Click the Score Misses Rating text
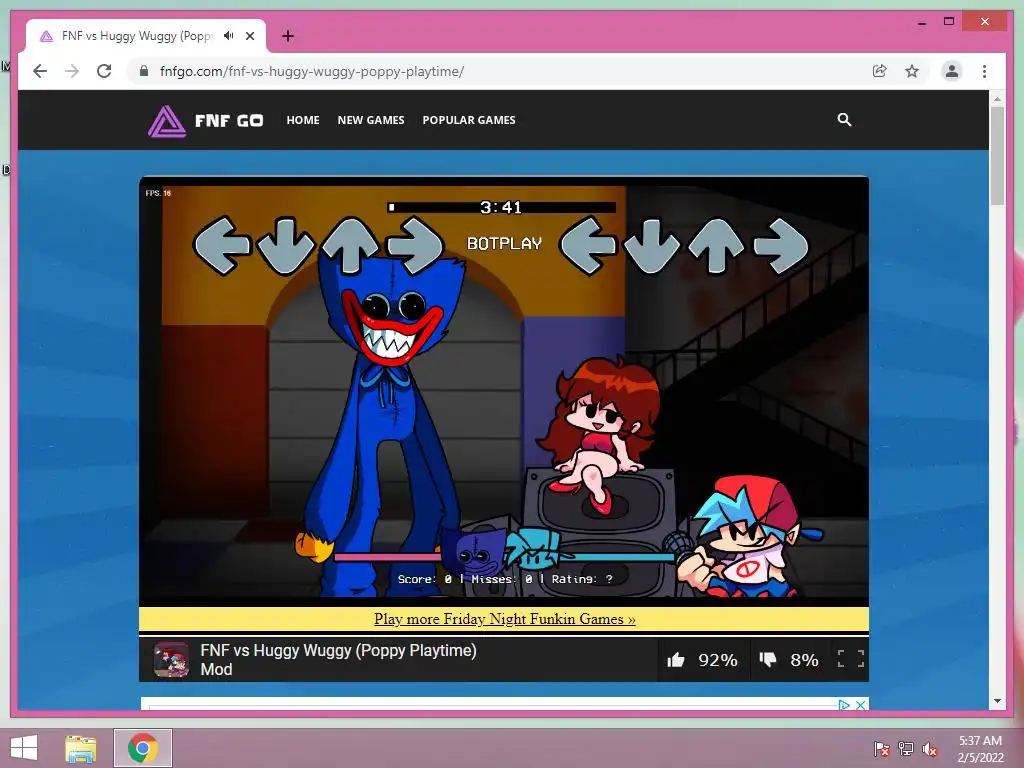The image size is (1024, 768). click(x=505, y=579)
